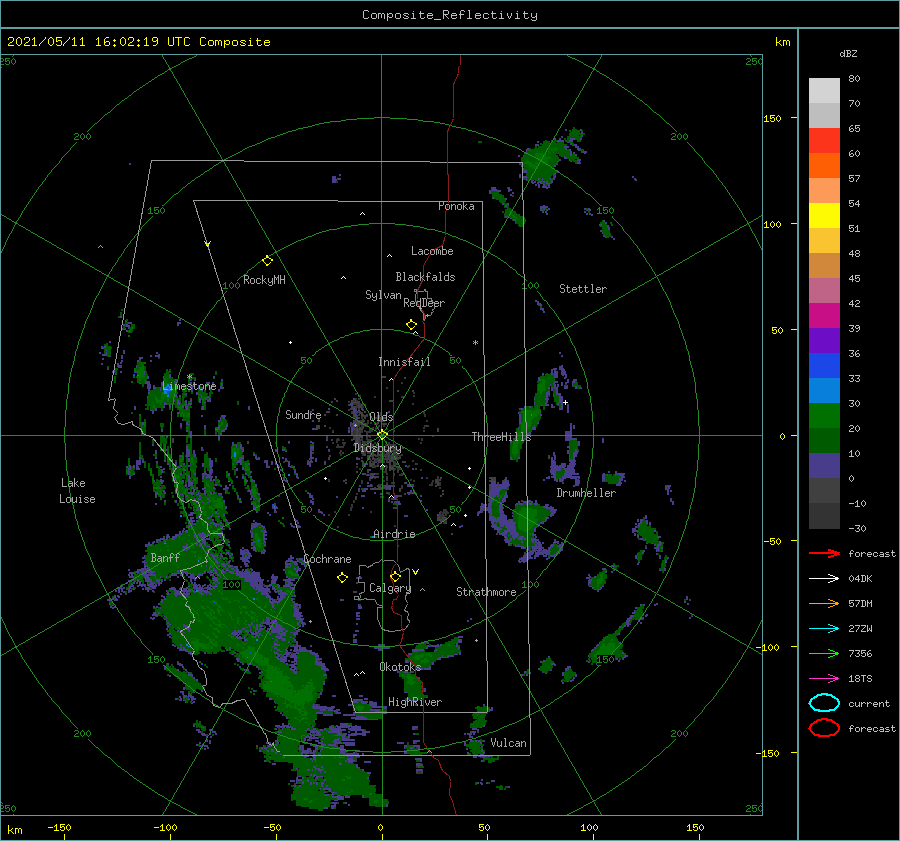This screenshot has height=841, width=900.
Task: Click the magenta 18TS arrow legend icon
Action: pos(824,679)
